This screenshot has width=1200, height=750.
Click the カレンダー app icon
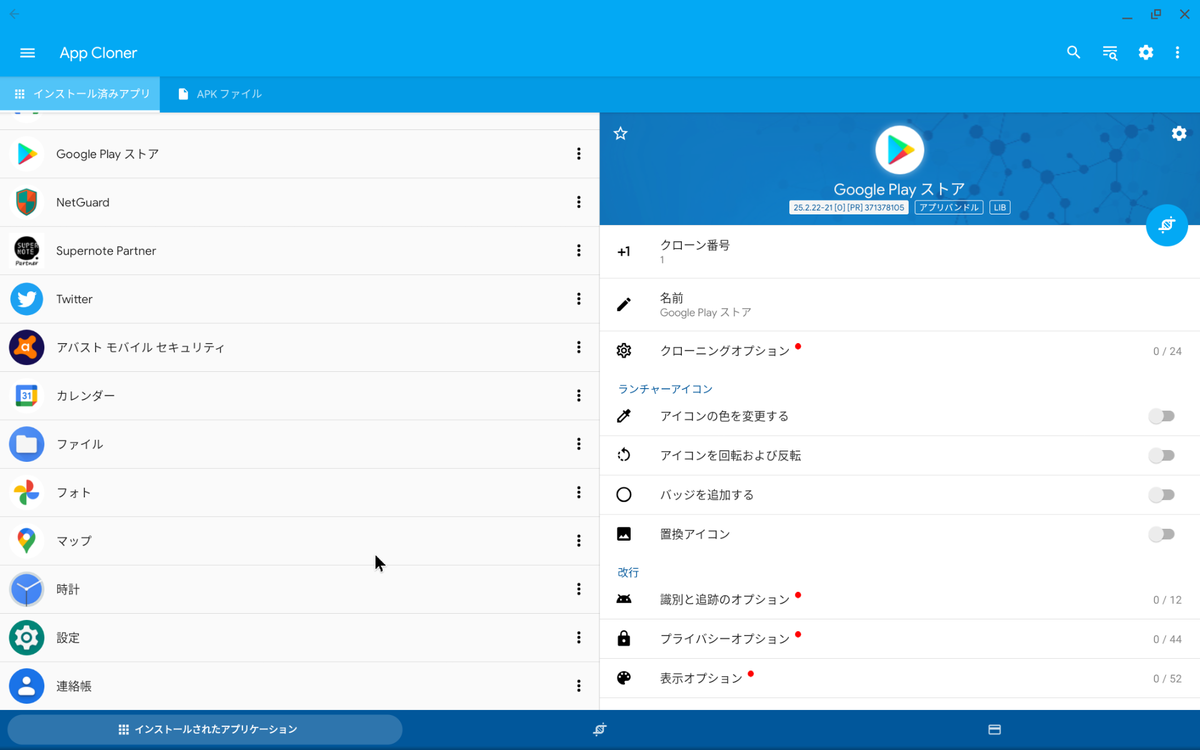tap(27, 395)
